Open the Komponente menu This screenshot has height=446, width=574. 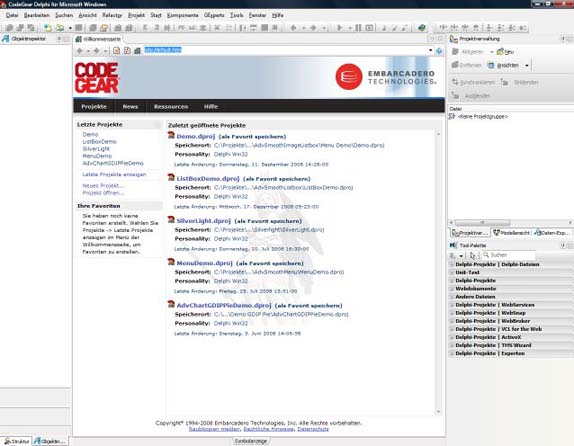pyautogui.click(x=182, y=15)
